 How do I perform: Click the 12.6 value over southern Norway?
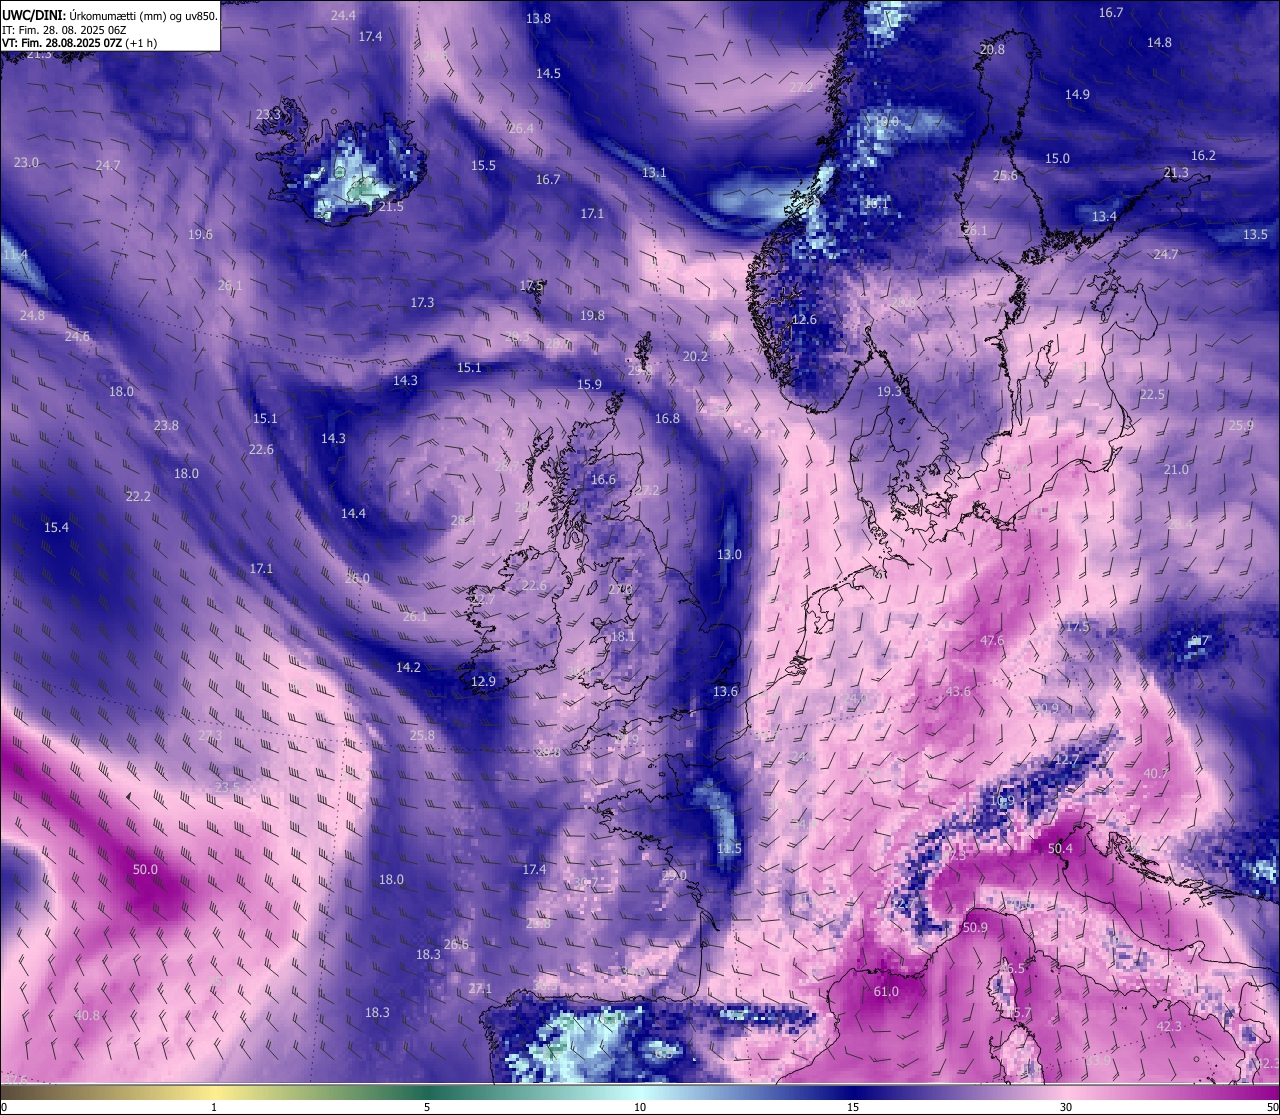click(804, 320)
